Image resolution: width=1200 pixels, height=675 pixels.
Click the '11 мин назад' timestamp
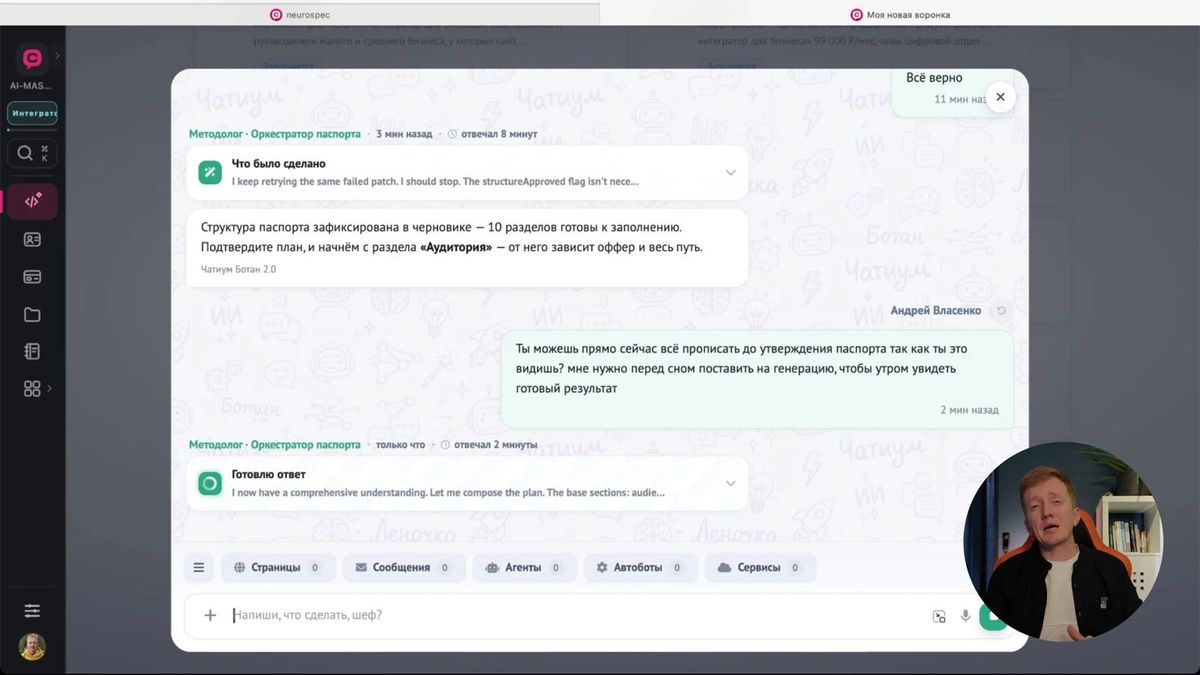coord(960,99)
